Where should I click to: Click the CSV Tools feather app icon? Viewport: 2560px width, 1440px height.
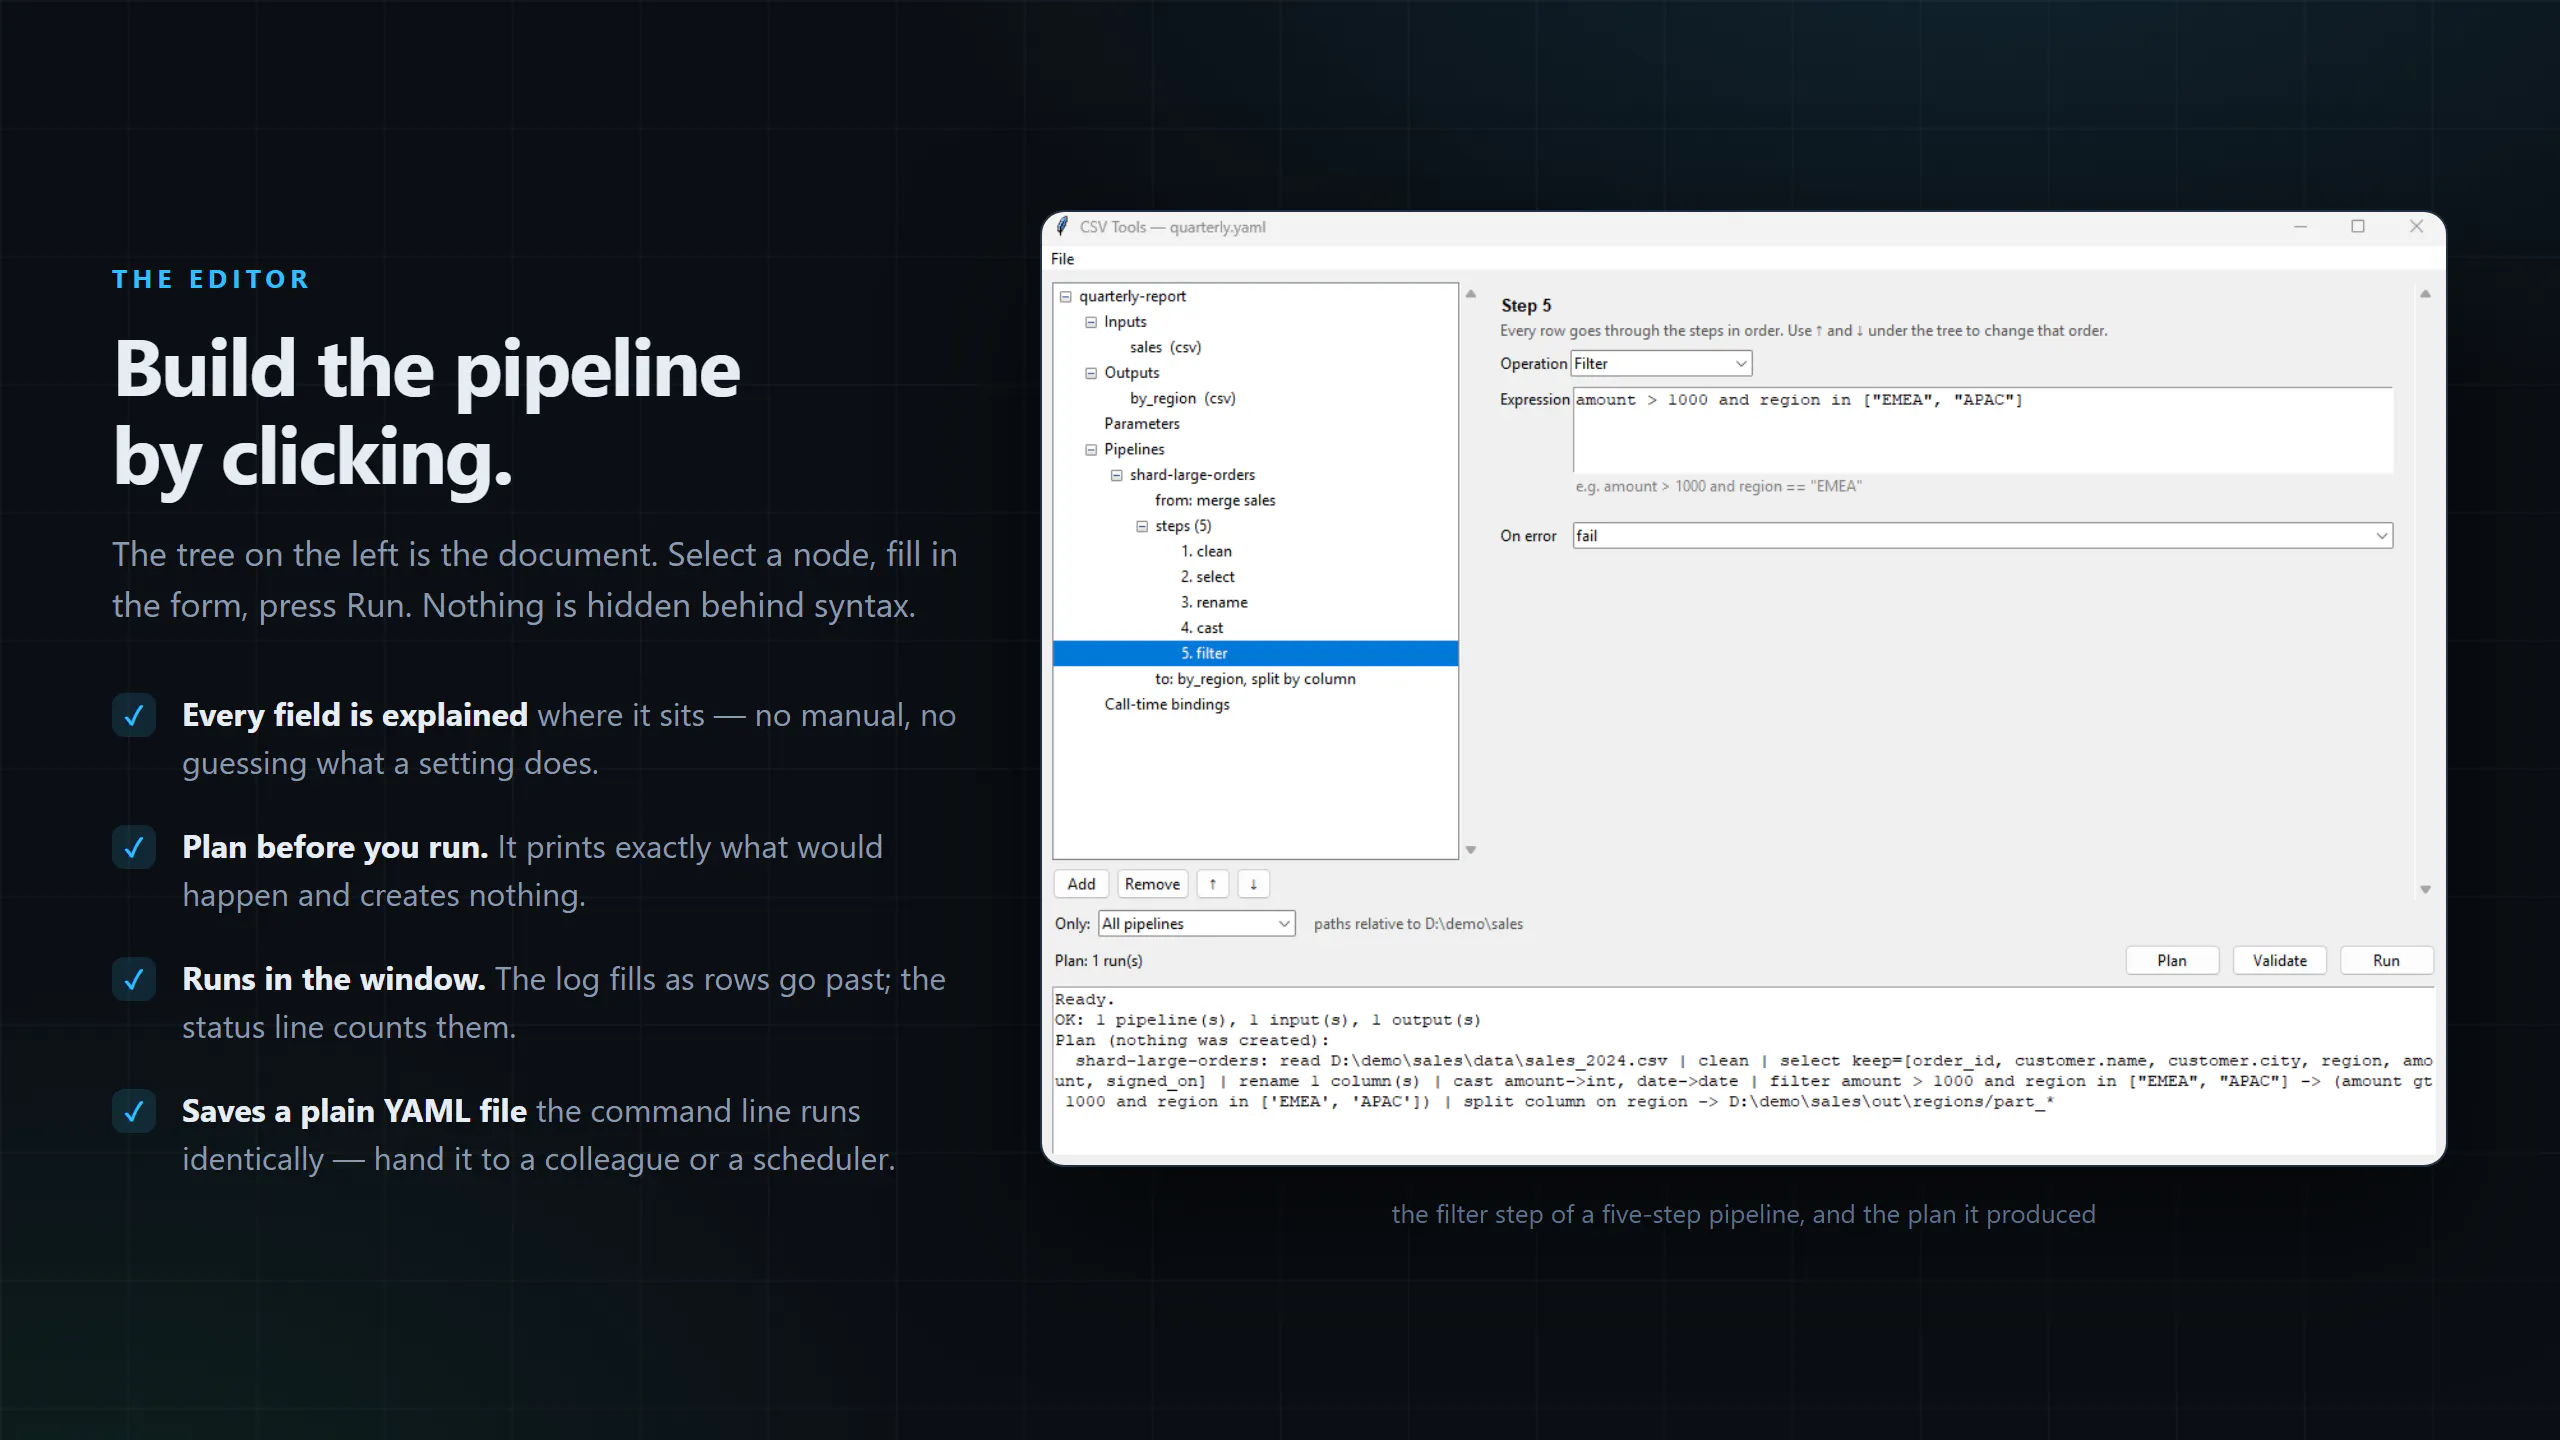(1062, 227)
